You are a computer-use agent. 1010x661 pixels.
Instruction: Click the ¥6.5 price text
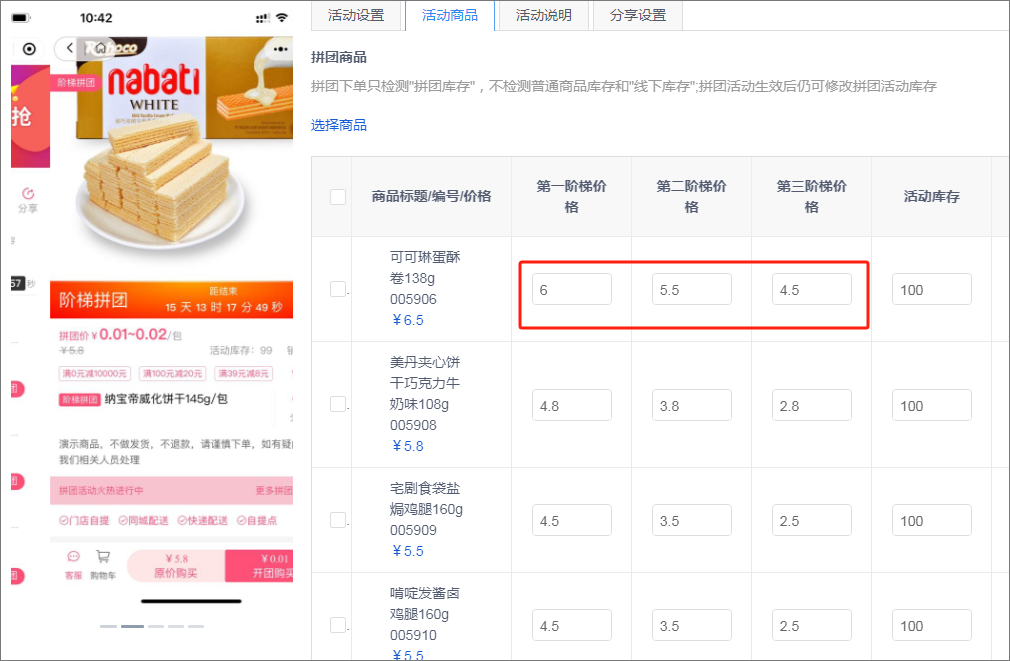click(408, 320)
